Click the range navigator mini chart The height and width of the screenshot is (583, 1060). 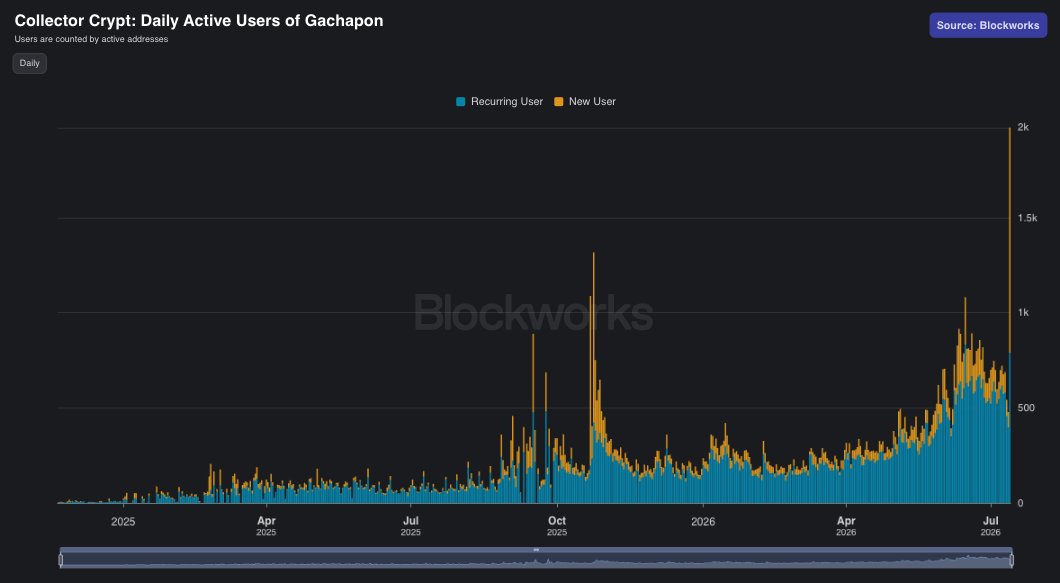pos(536,561)
